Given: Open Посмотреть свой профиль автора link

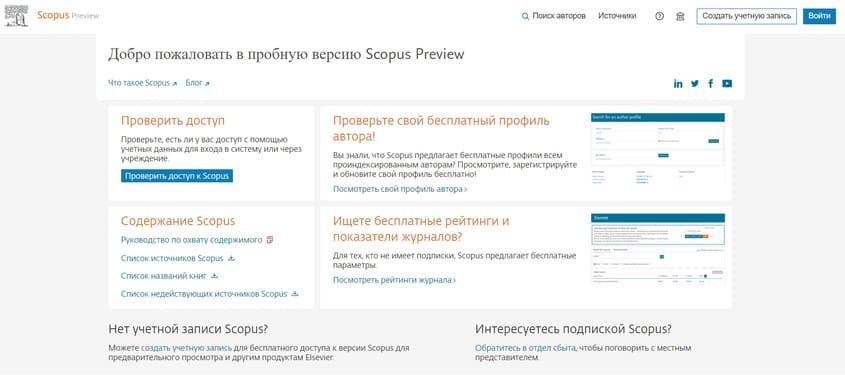Looking at the screenshot, I should tap(400, 189).
